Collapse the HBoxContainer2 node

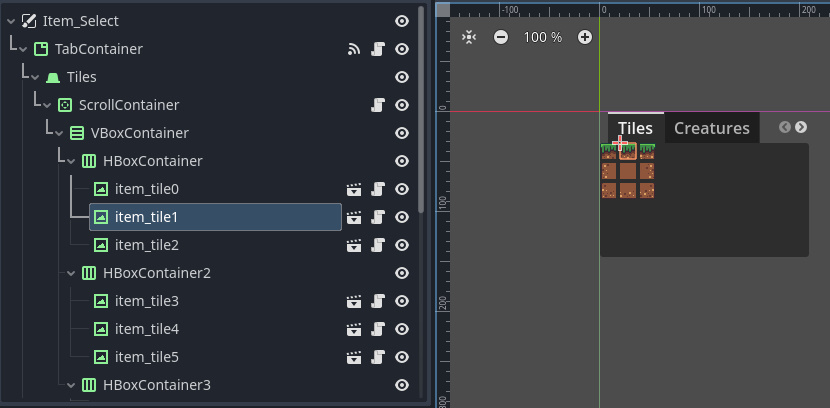pos(71,274)
